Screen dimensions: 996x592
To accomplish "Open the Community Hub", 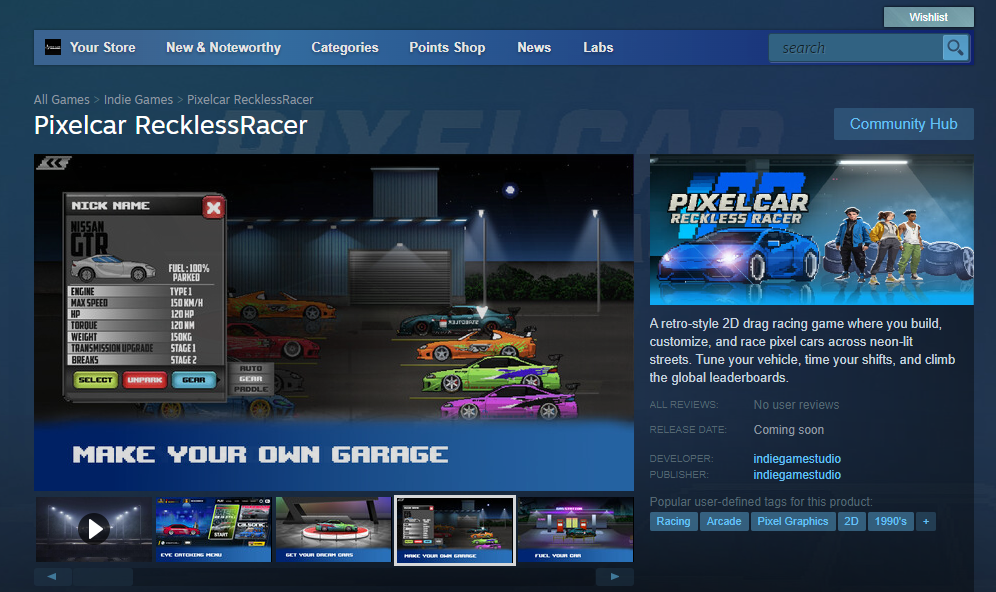I will tap(903, 124).
